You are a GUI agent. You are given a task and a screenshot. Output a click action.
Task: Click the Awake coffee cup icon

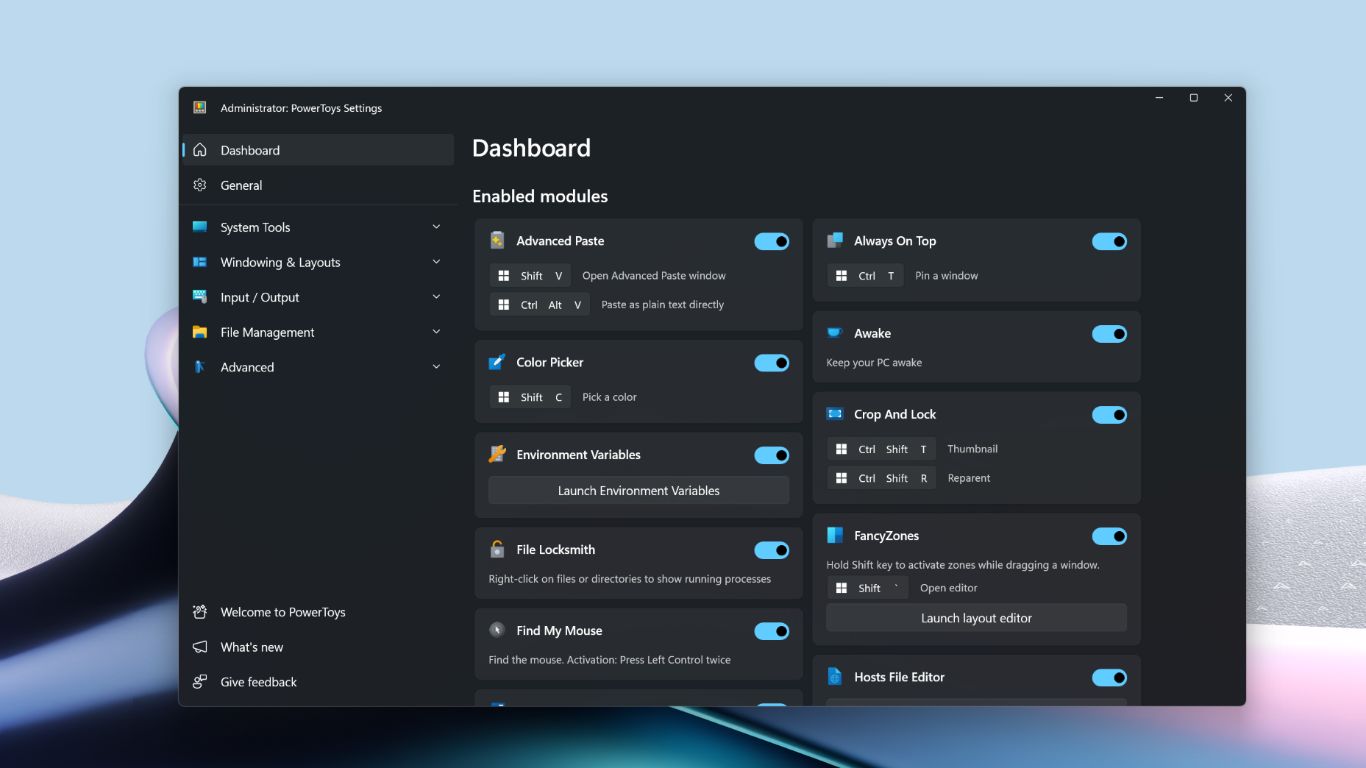(x=835, y=333)
